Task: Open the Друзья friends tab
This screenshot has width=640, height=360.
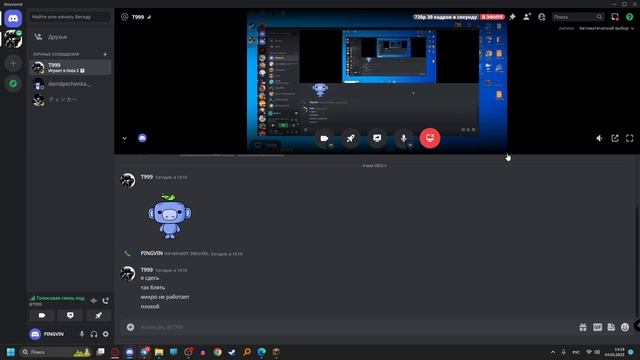Action: pyautogui.click(x=70, y=37)
